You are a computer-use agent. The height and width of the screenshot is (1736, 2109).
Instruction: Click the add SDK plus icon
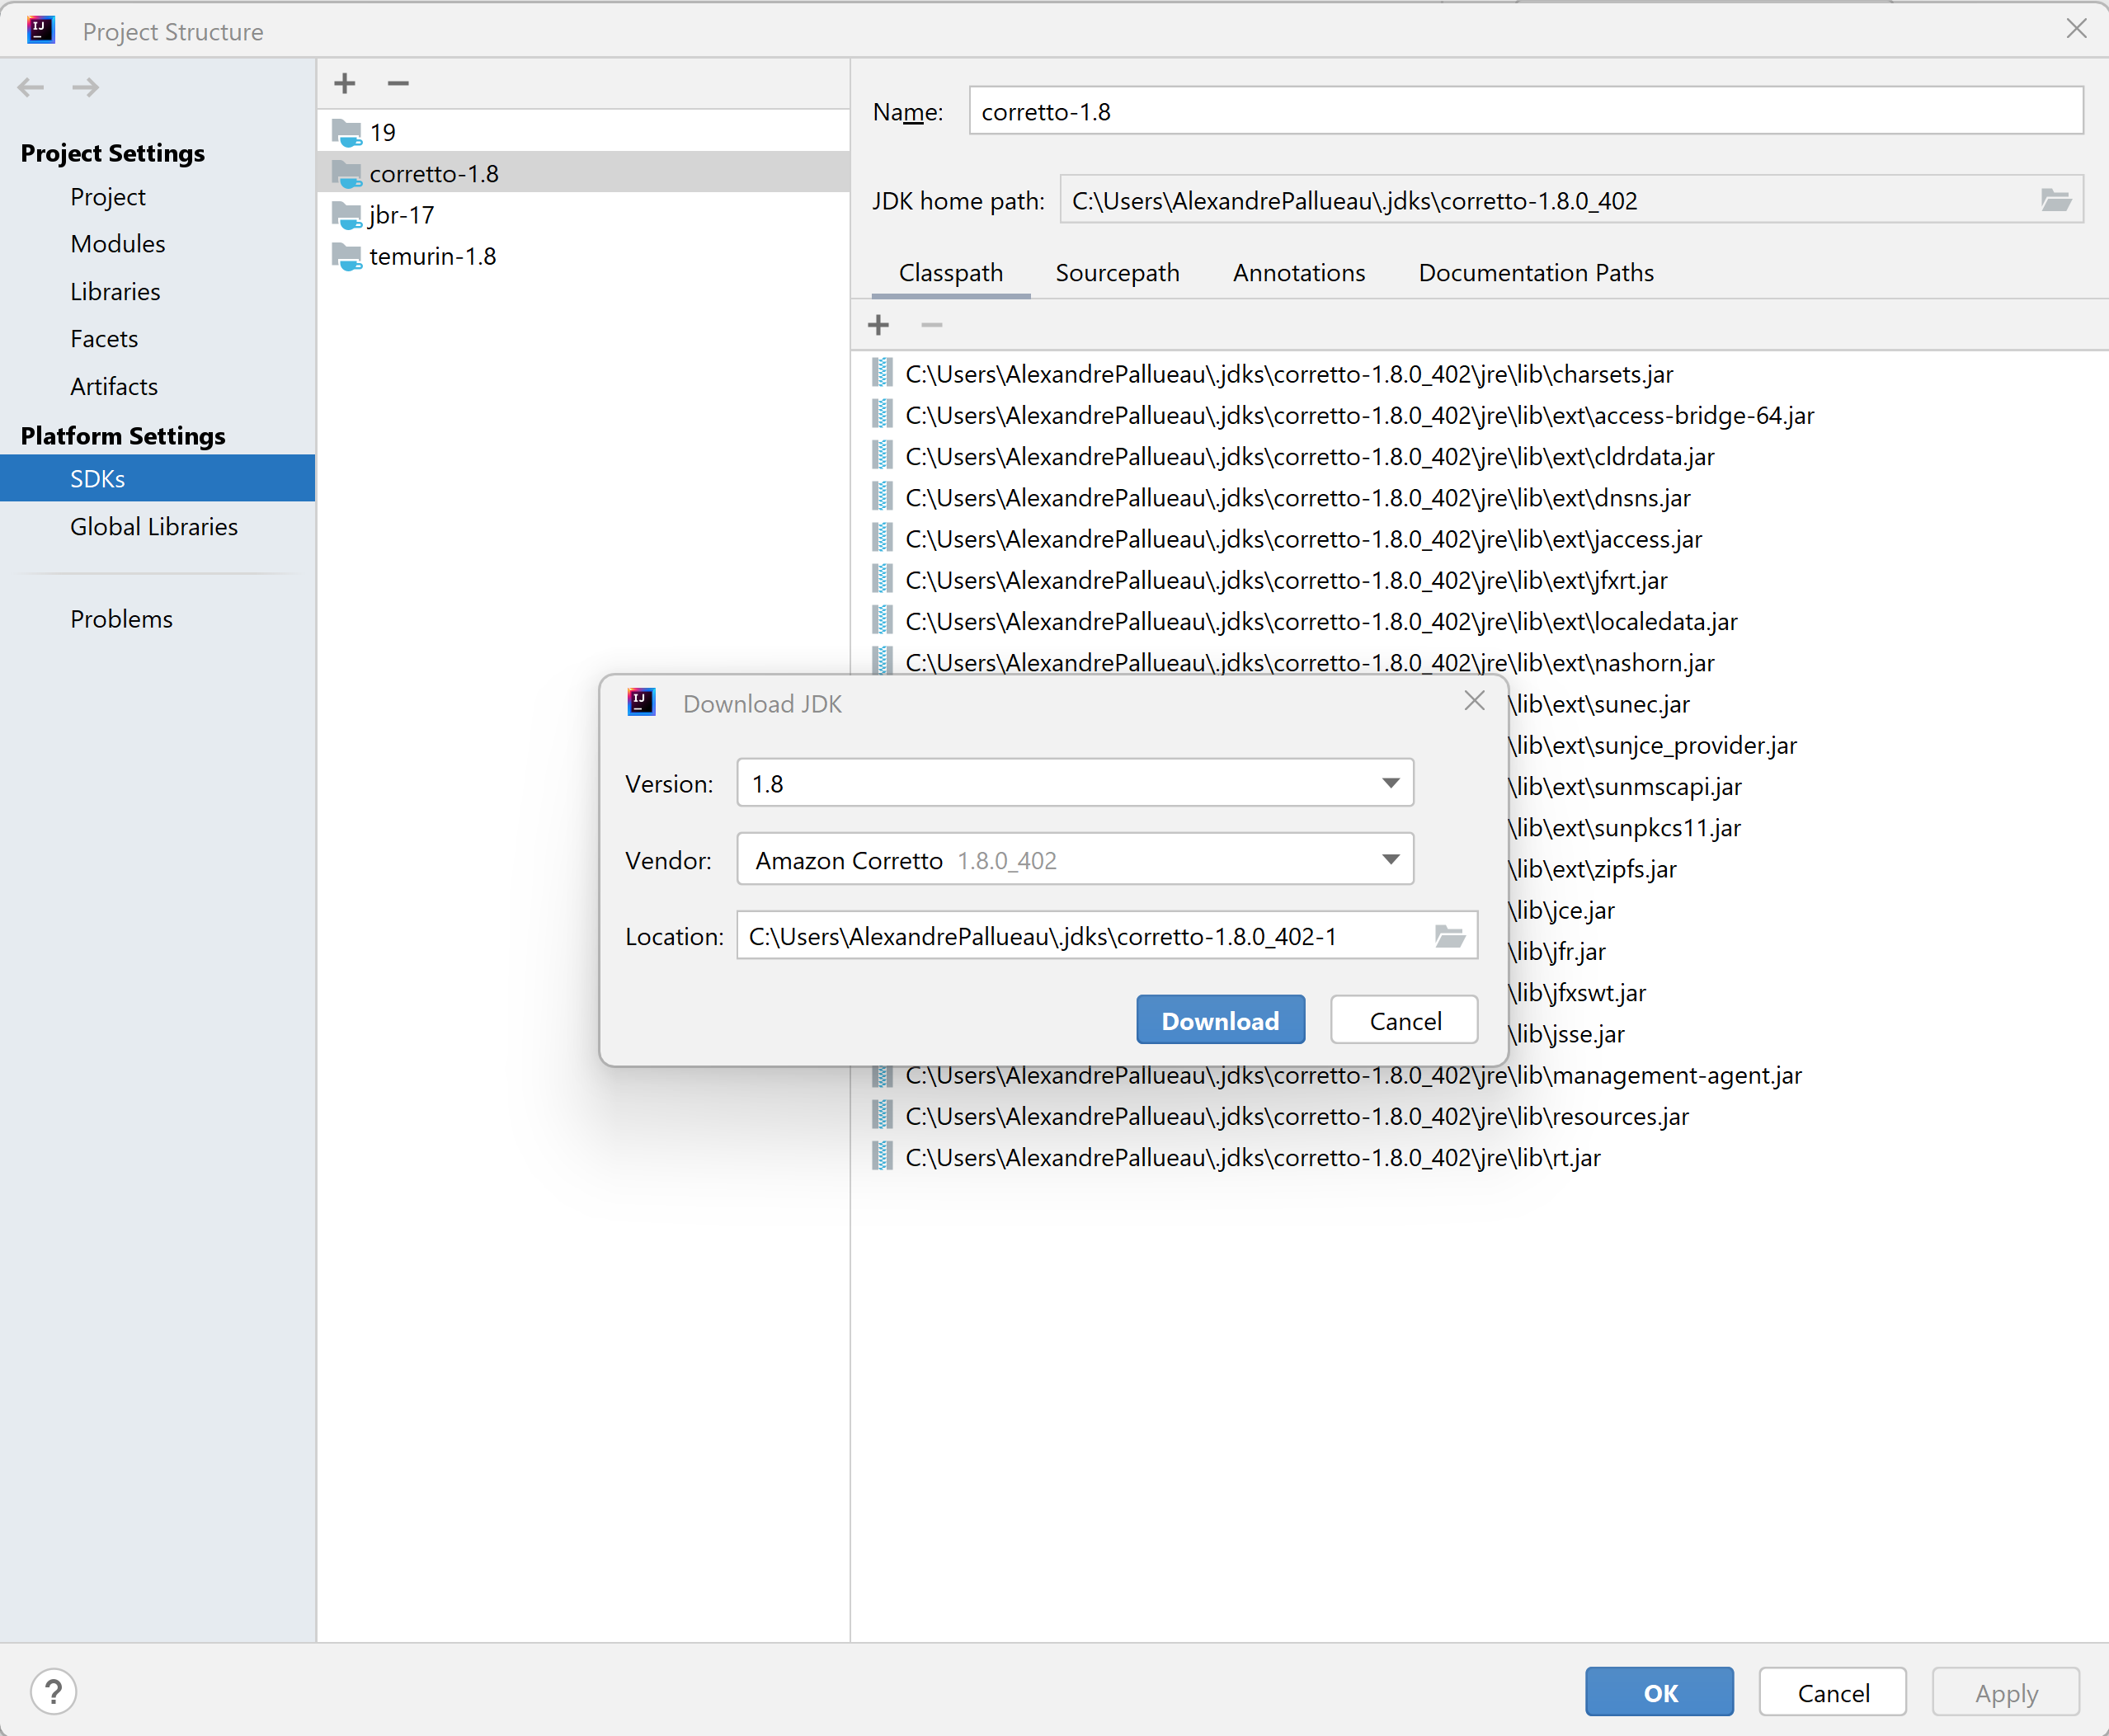coord(345,83)
